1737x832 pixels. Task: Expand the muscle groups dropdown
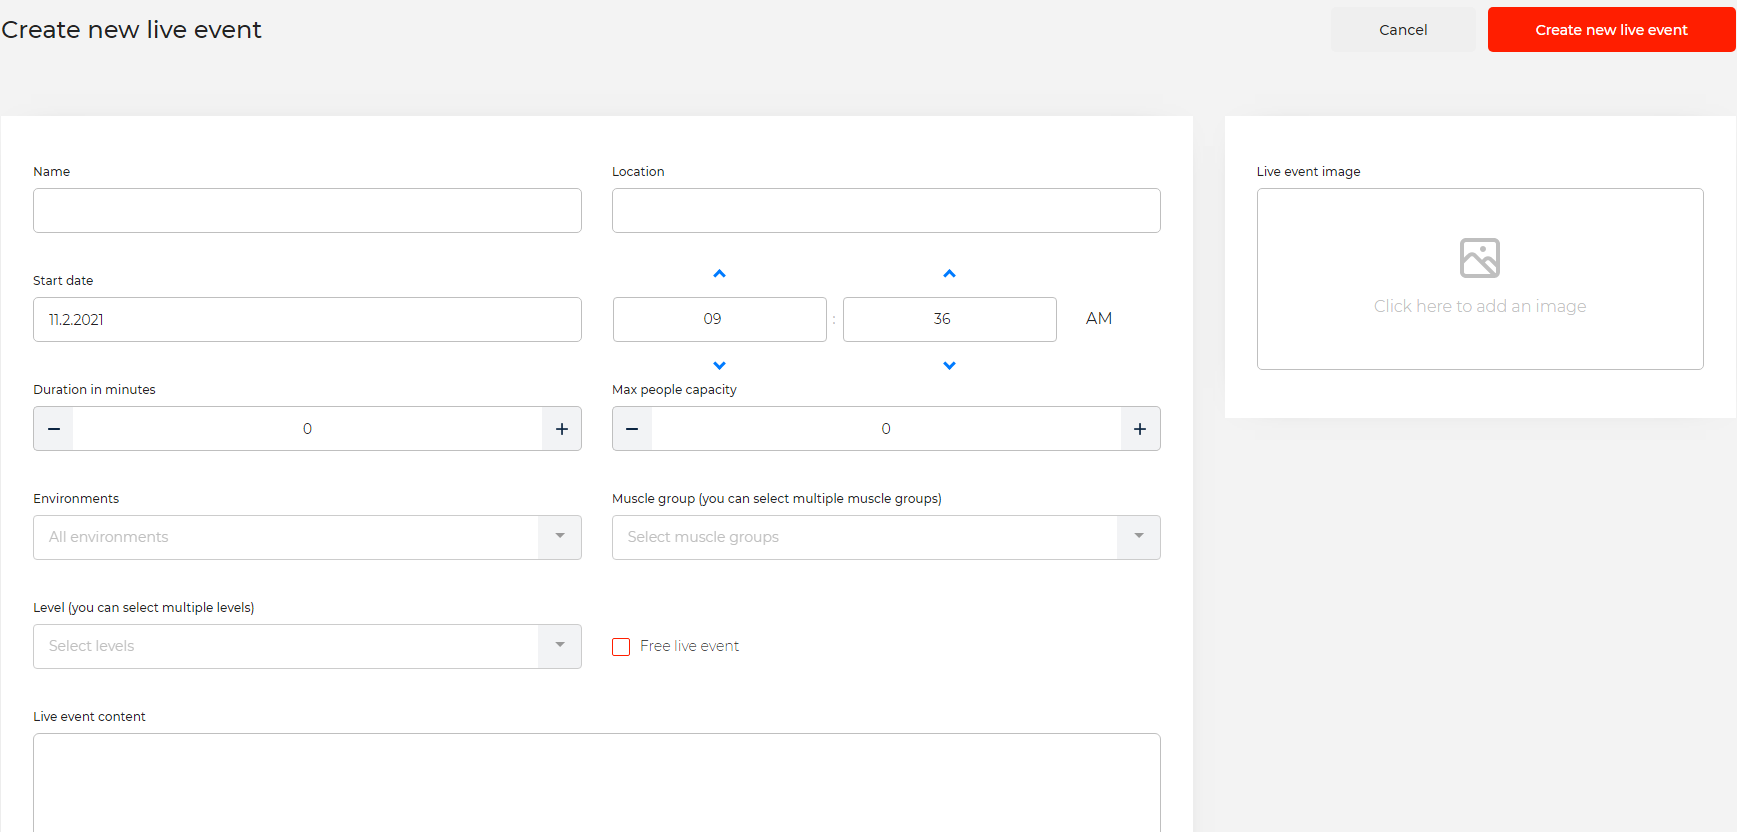tap(885, 537)
